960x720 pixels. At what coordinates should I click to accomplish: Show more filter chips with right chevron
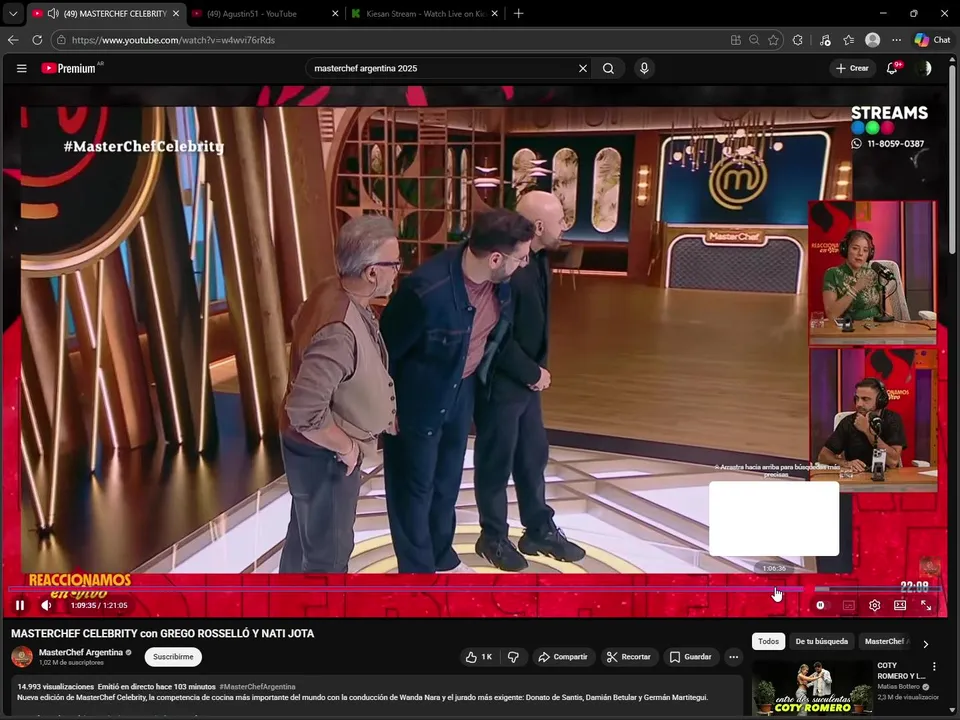pyautogui.click(x=926, y=644)
